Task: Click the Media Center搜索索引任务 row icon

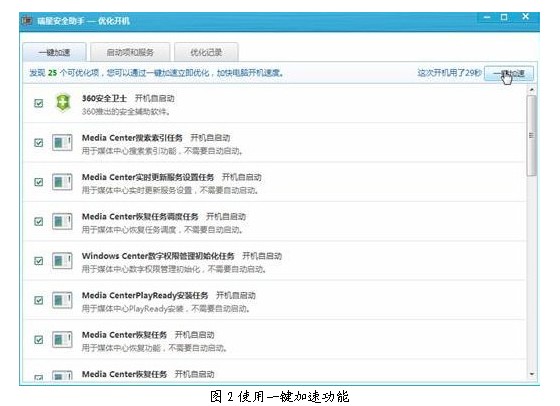Action: coord(62,143)
